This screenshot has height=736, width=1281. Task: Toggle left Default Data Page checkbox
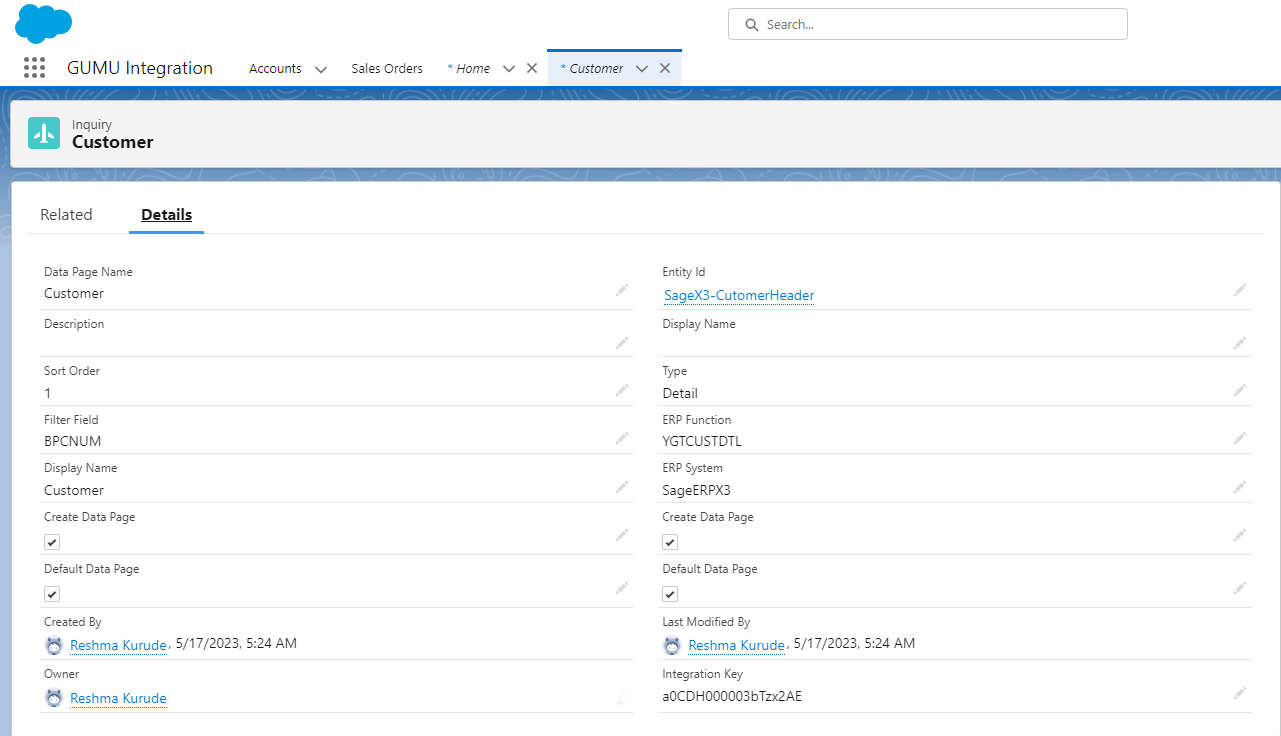(x=52, y=594)
